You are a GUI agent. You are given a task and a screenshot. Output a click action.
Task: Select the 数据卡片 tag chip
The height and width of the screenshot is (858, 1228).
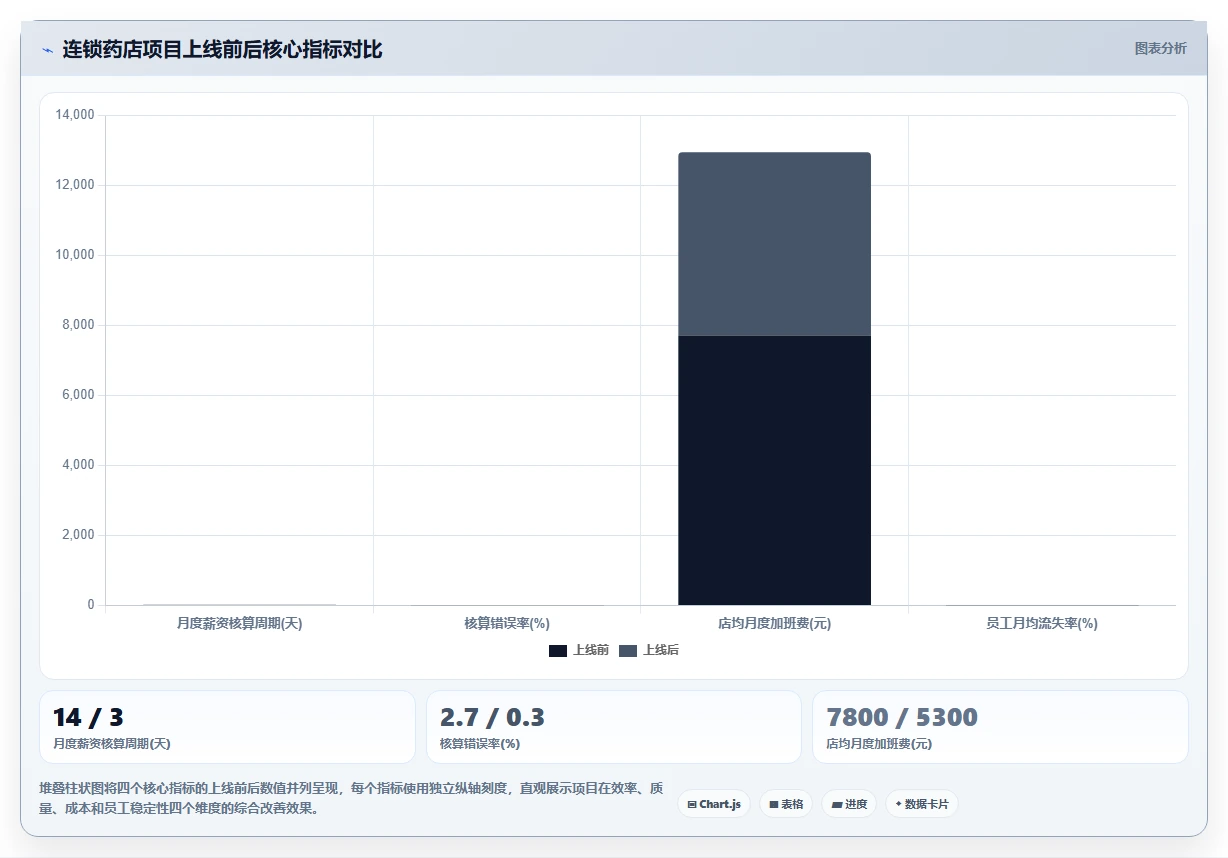click(922, 804)
